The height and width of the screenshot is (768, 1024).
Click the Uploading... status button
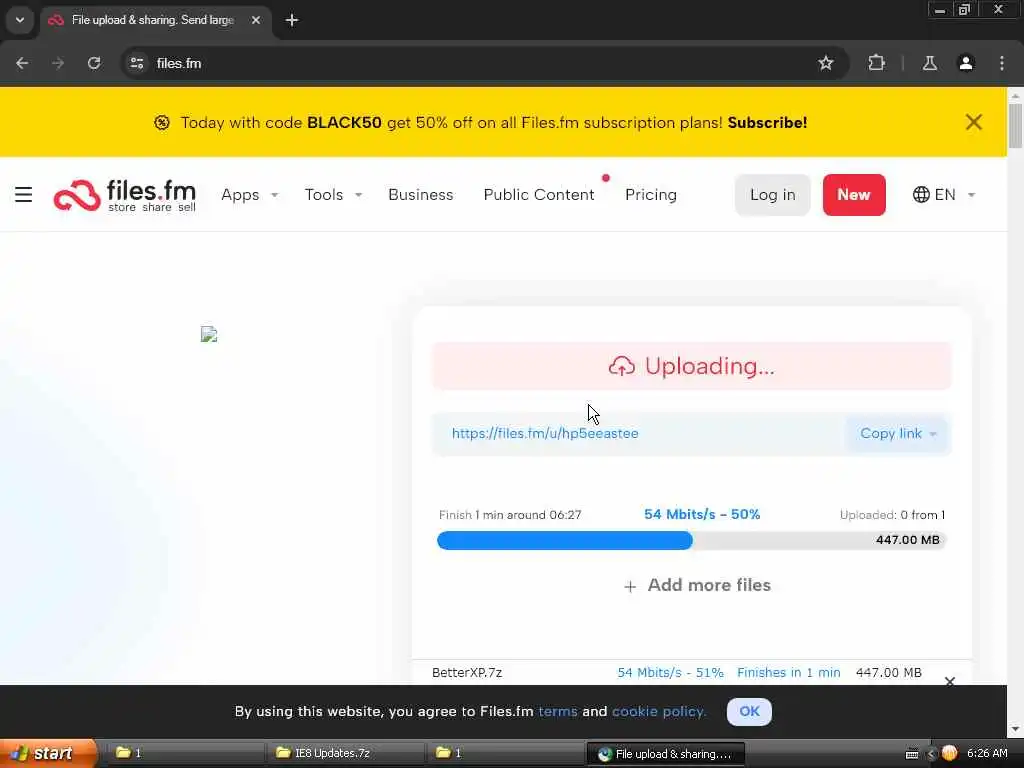(692, 366)
